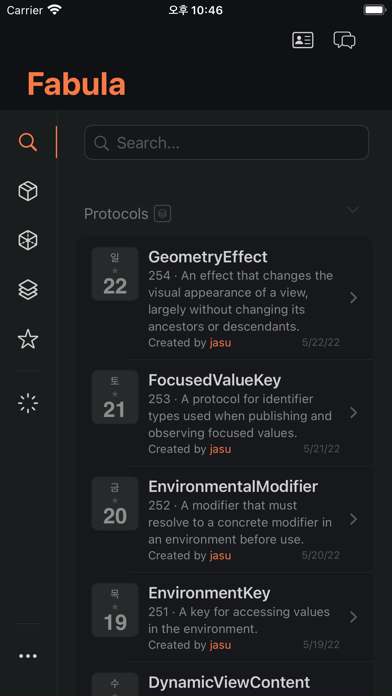Viewport: 392px width, 696px height.
Task: Collapse the Protocols section chevron
Action: pos(352,210)
